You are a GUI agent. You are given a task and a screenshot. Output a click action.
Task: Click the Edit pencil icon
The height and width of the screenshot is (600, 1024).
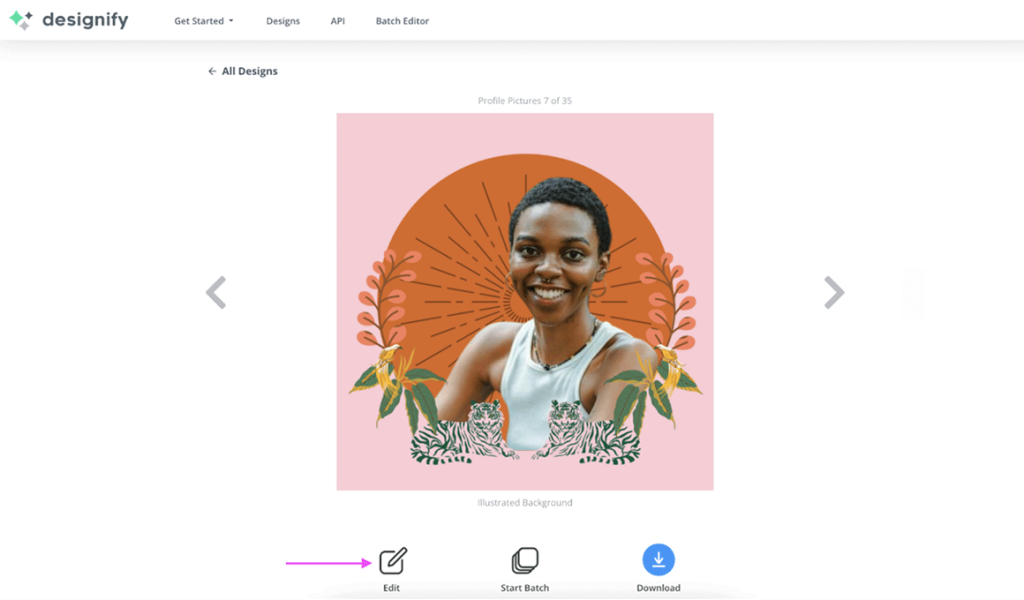(x=393, y=560)
